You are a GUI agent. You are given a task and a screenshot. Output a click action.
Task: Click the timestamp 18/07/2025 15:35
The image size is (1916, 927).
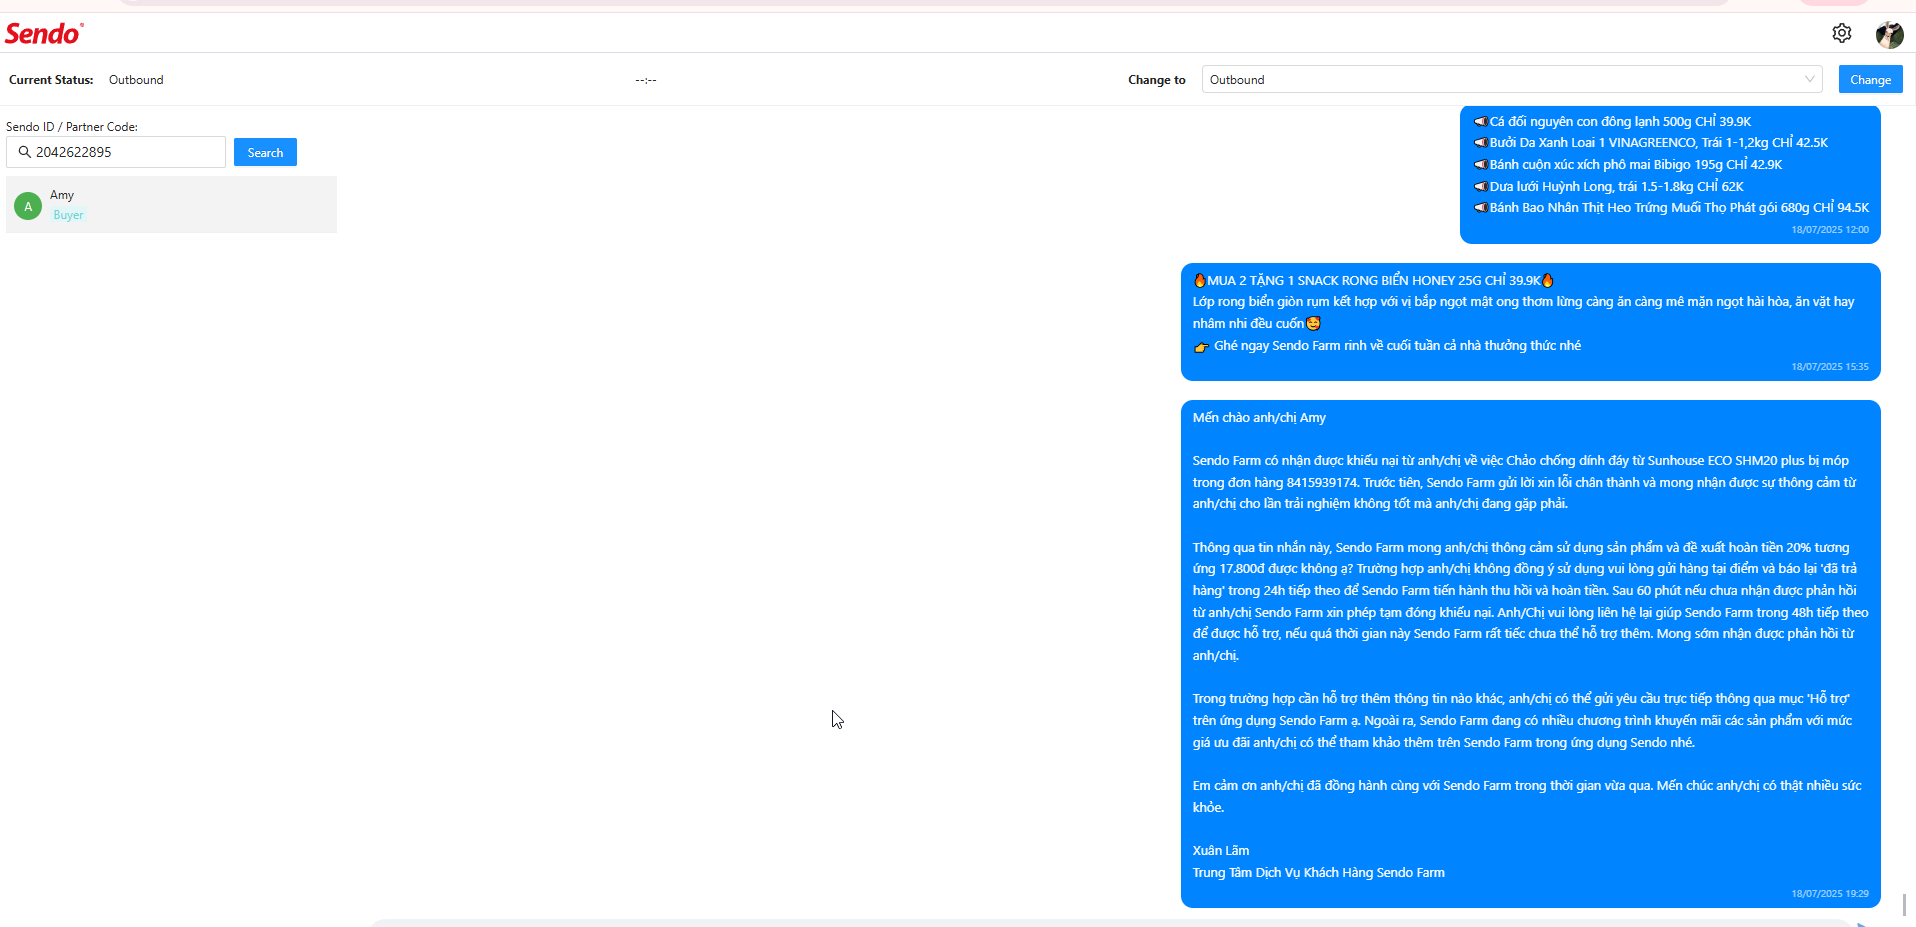[x=1830, y=367]
